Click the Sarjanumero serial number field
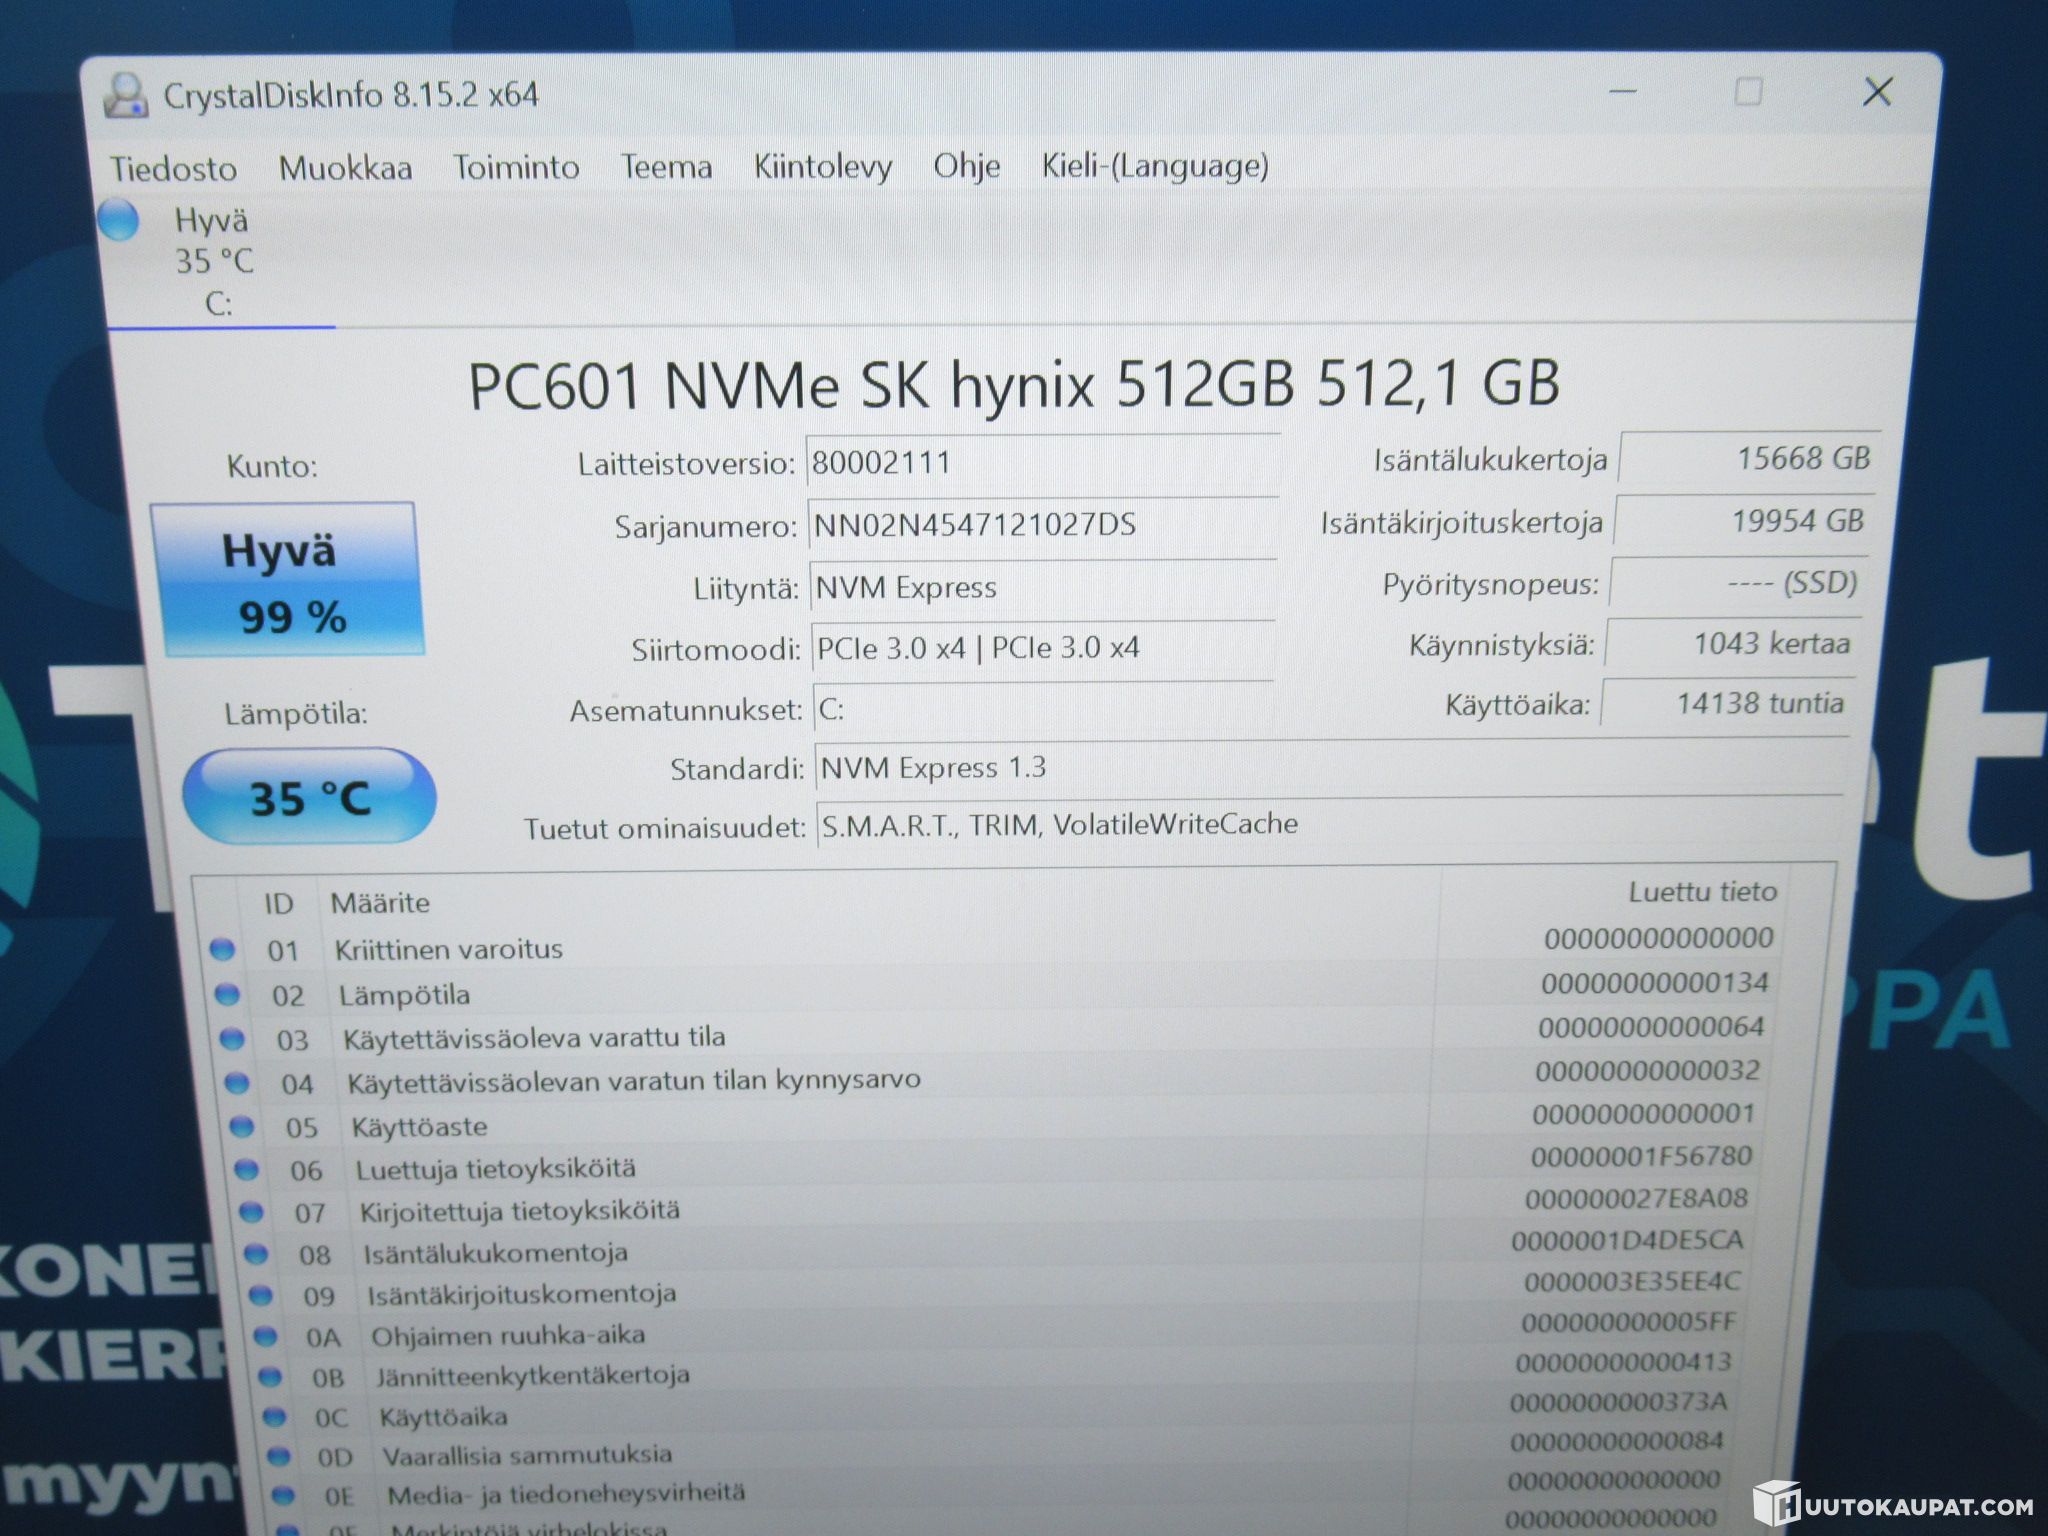This screenshot has height=1536, width=2048. [x=1042, y=525]
